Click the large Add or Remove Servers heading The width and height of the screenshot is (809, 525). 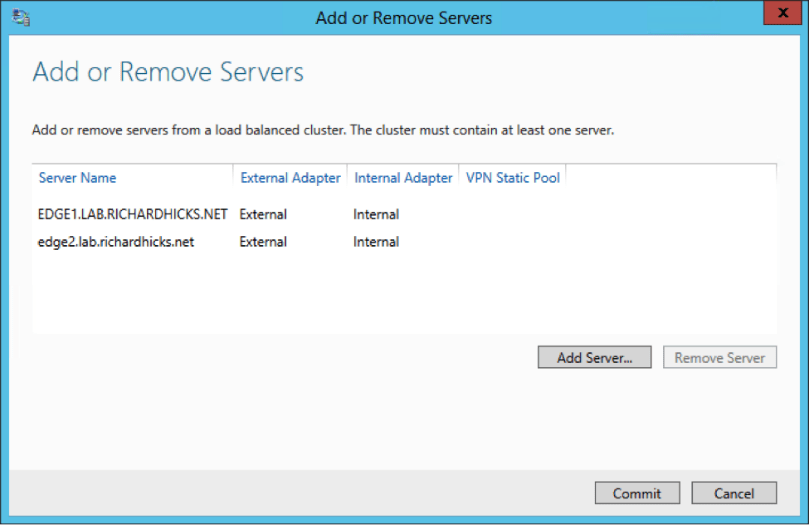click(168, 72)
